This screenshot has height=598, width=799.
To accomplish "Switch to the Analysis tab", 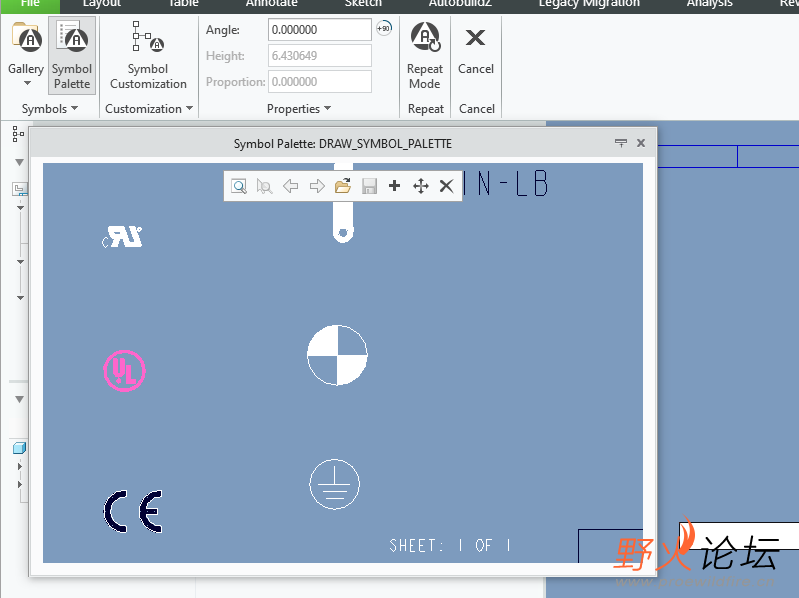I will pyautogui.click(x=709, y=4).
